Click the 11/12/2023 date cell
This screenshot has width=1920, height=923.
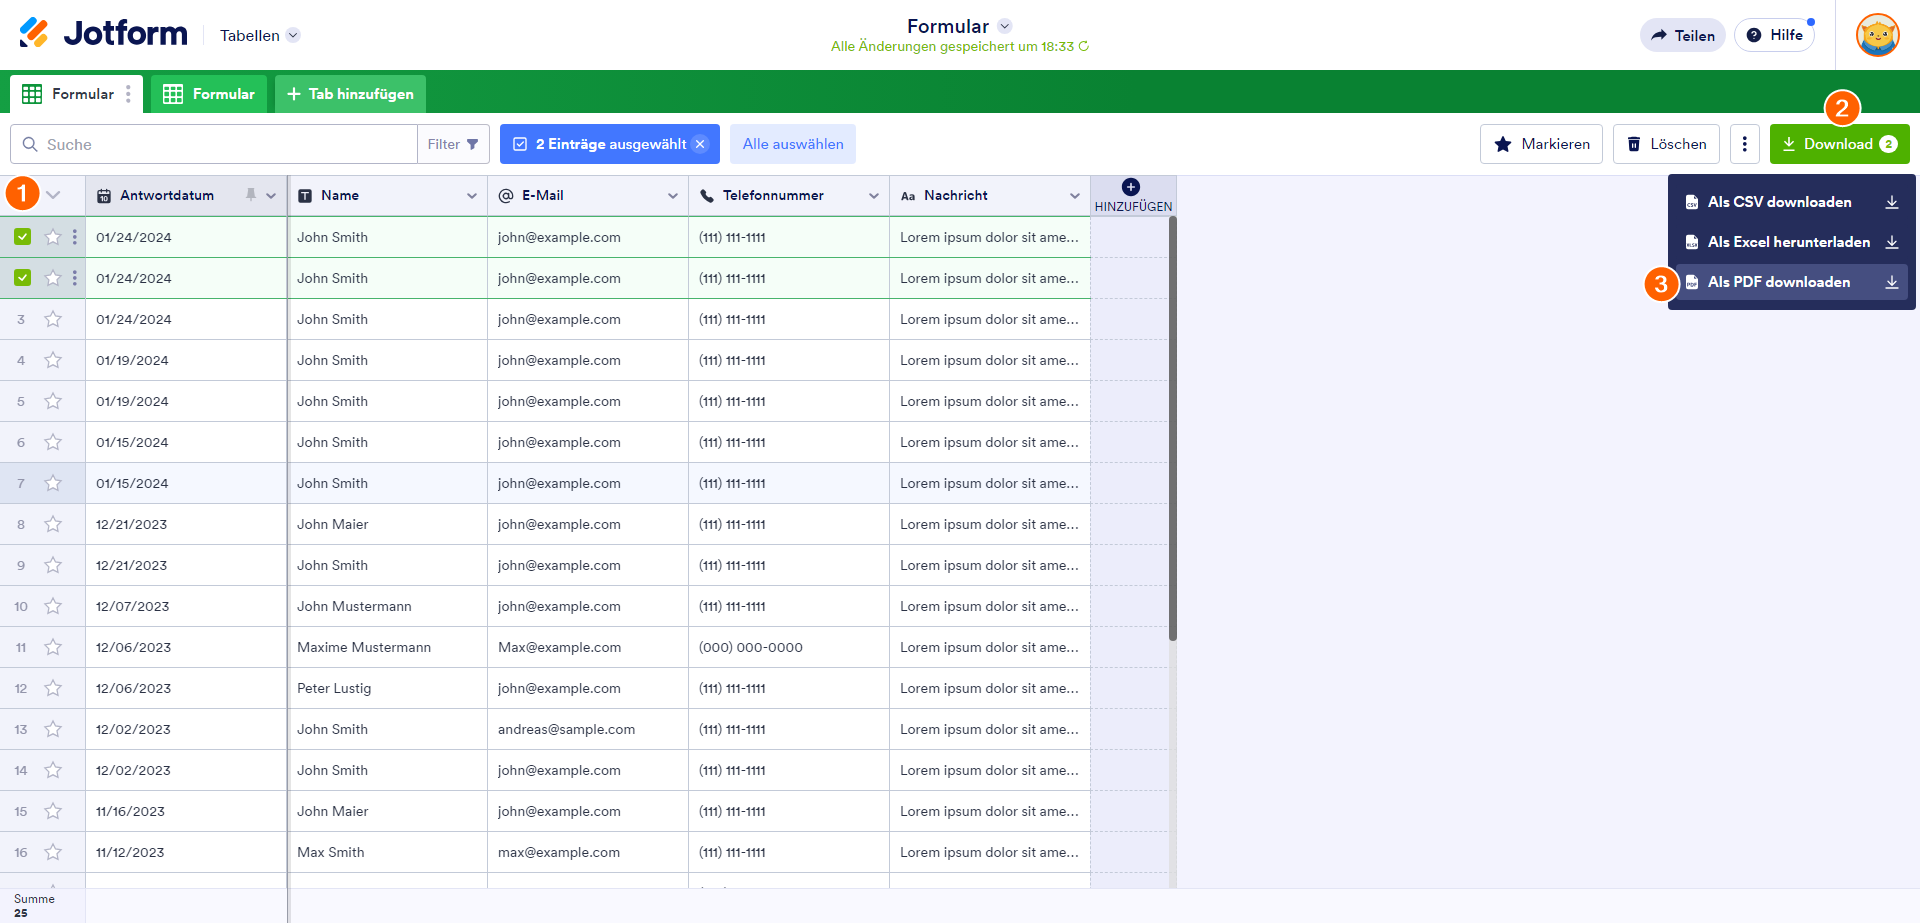click(186, 852)
